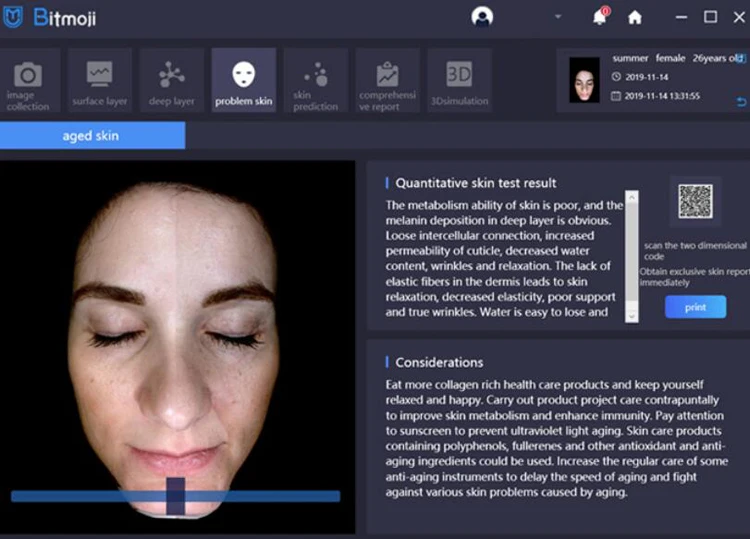Image resolution: width=750 pixels, height=539 pixels.
Task: Click the calendar icon beside the 13:31:55 timestamp
Action: [x=616, y=96]
